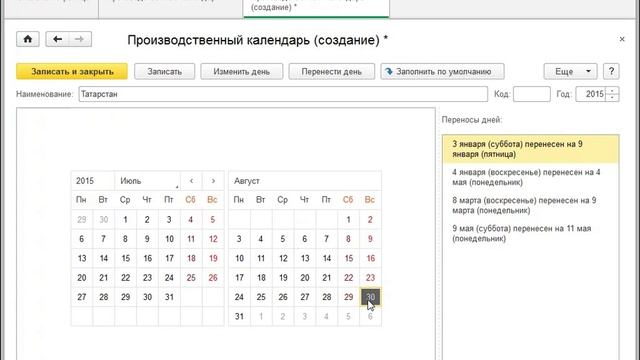Image resolution: width=640 pixels, height=360 pixels.
Task: Select transfer '4 января (воскресенье) перенесен на 4 мая'
Action: [530, 177]
